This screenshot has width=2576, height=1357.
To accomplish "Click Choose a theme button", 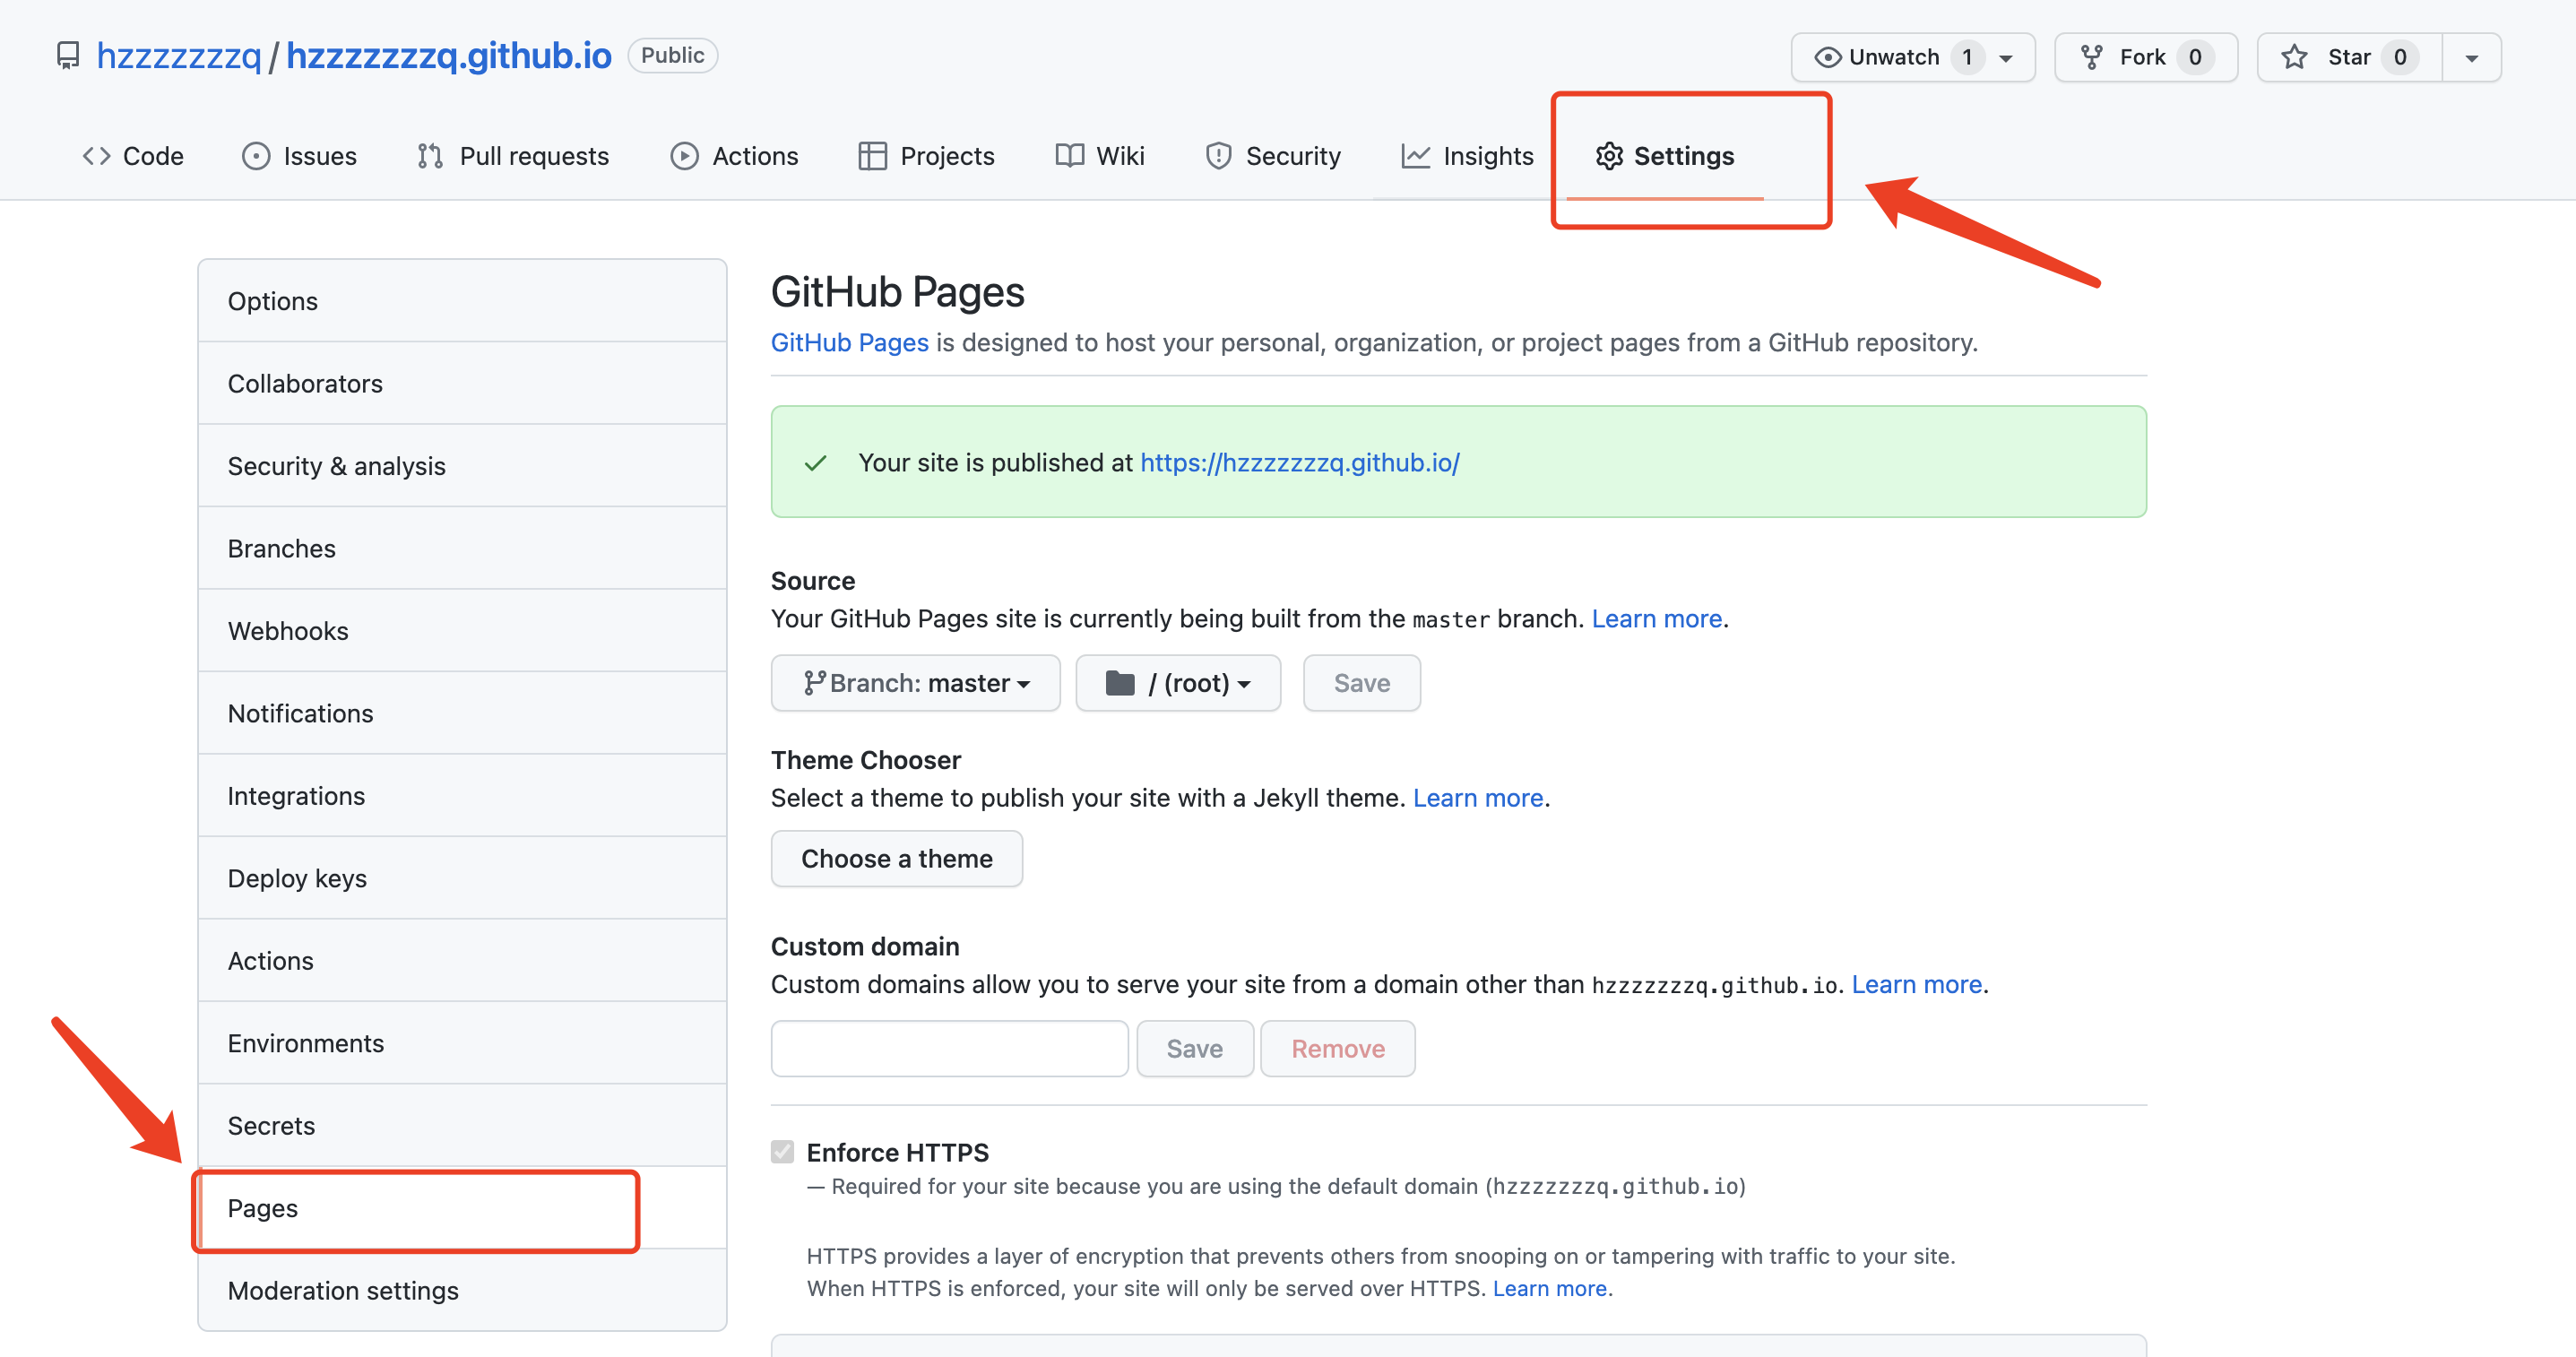I will tap(896, 858).
